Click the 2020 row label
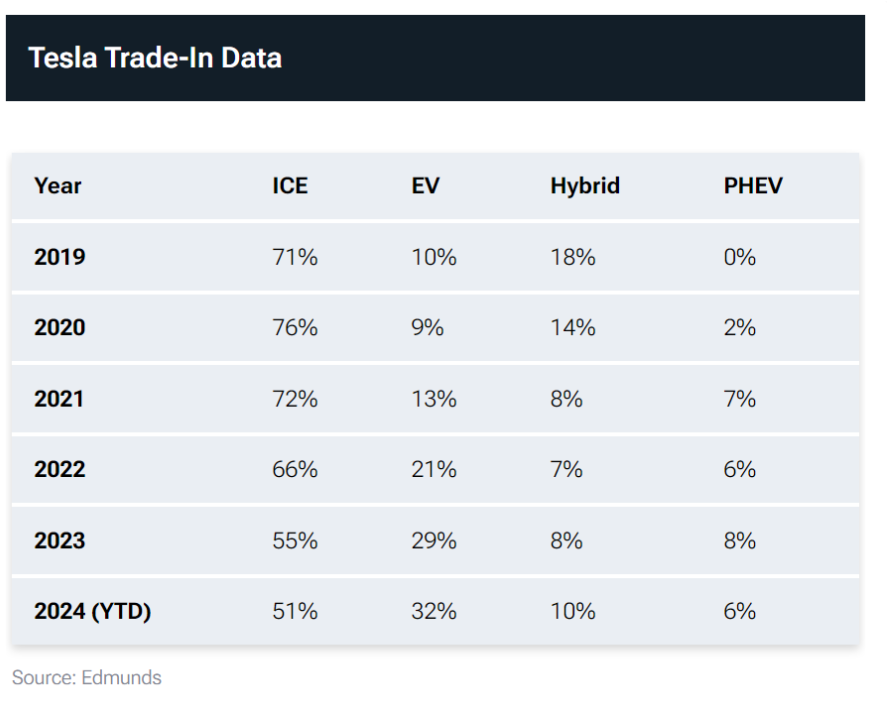The width and height of the screenshot is (889, 704). click(x=60, y=328)
